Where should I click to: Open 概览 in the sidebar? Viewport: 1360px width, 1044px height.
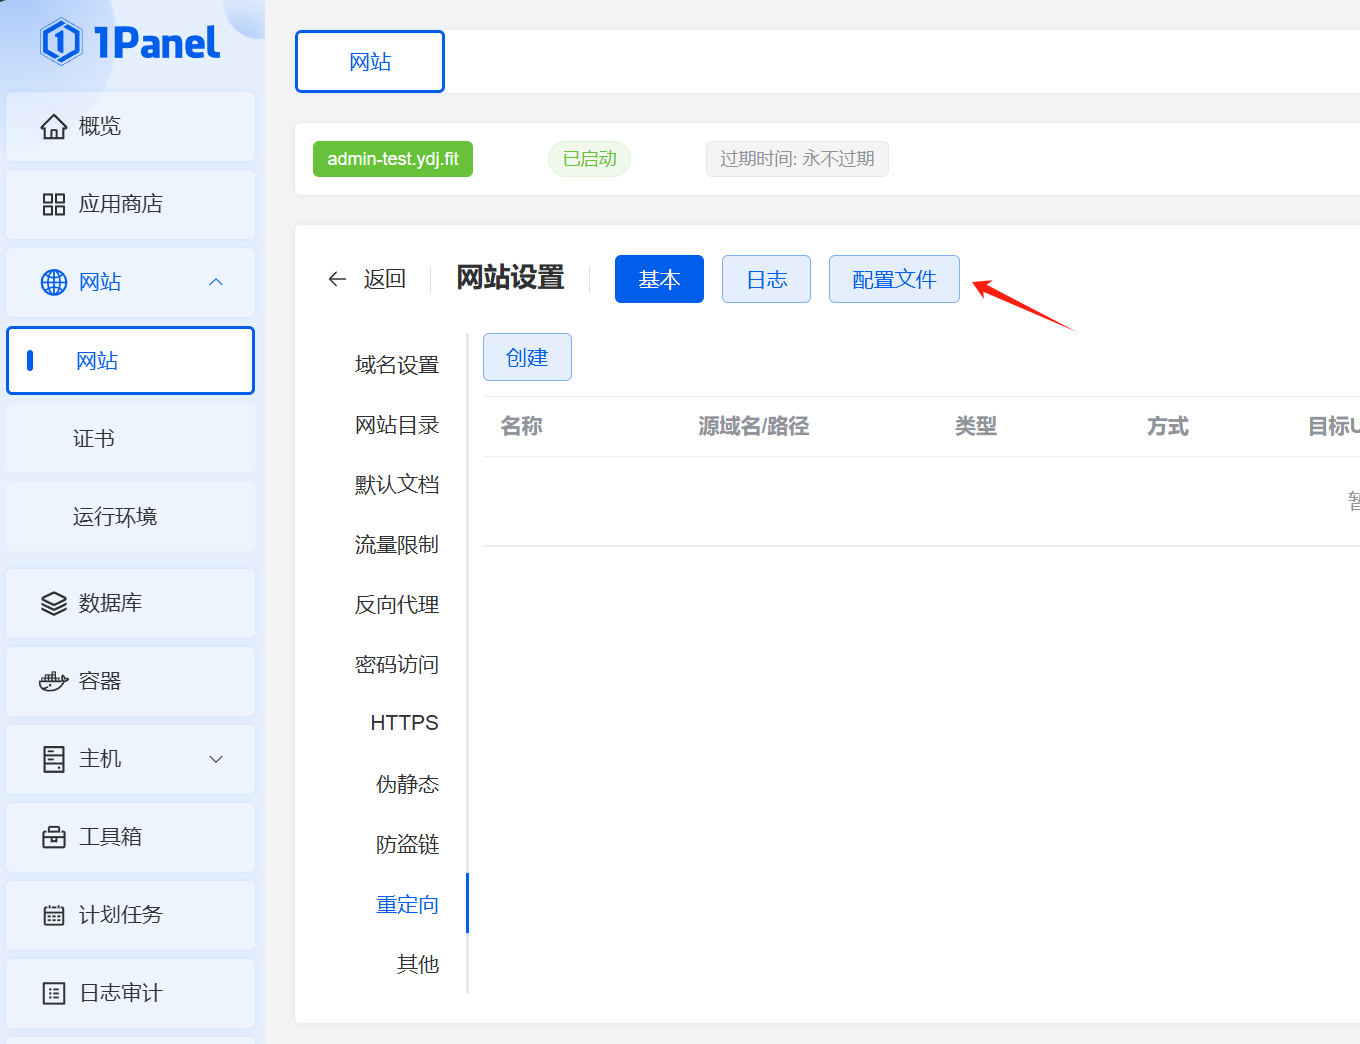(x=130, y=126)
